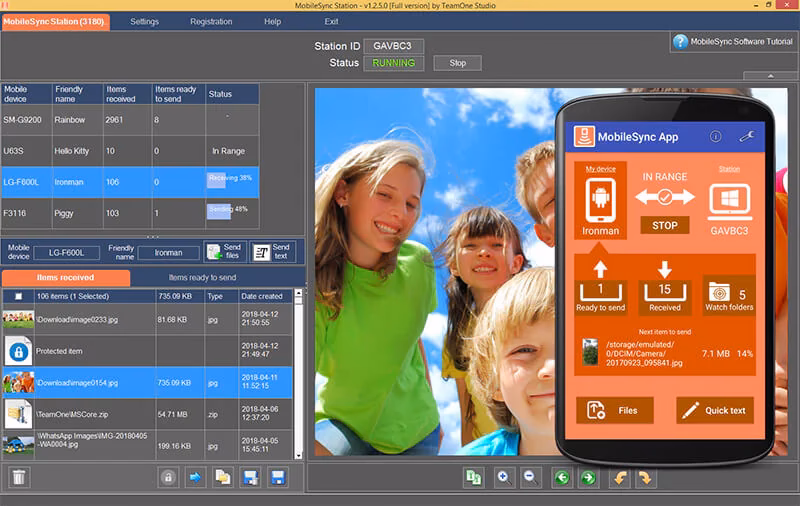Click the Stop button next to status
This screenshot has height=506, width=800.
458,63
